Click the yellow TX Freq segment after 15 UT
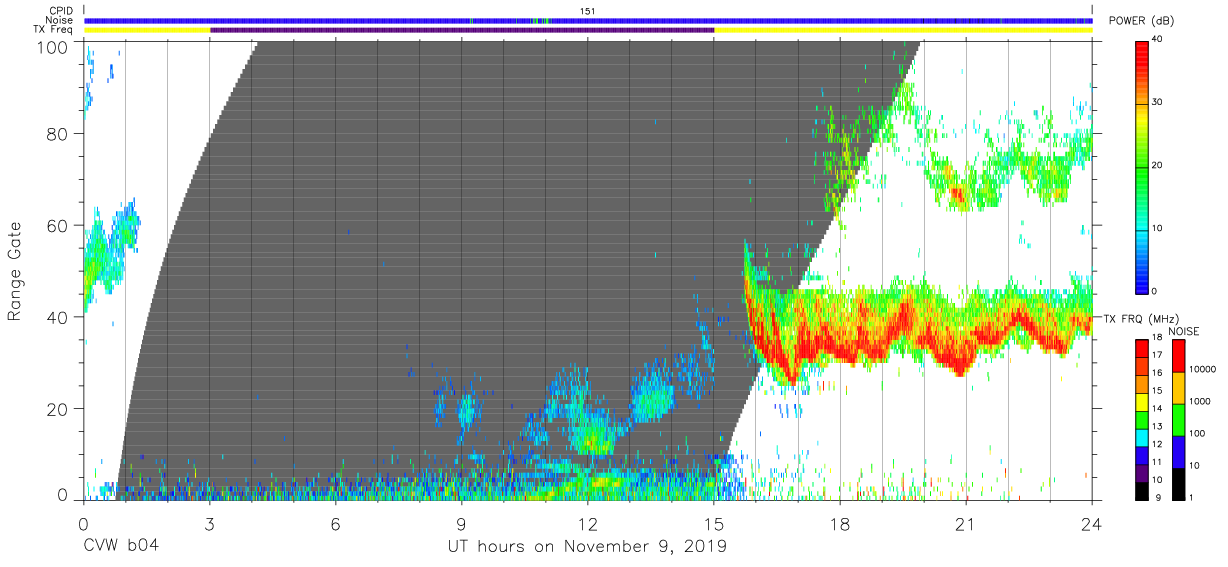The width and height of the screenshot is (1228, 567). click(903, 30)
